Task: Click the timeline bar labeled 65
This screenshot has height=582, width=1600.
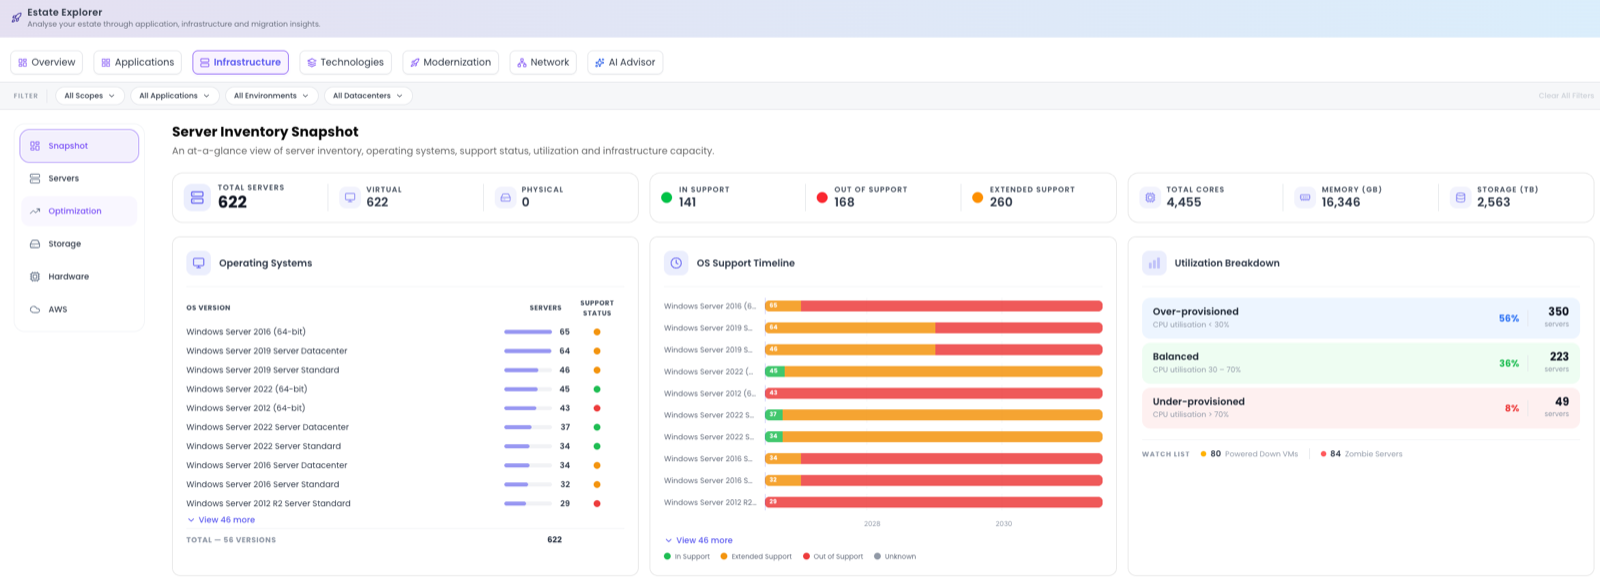Action: [934, 306]
